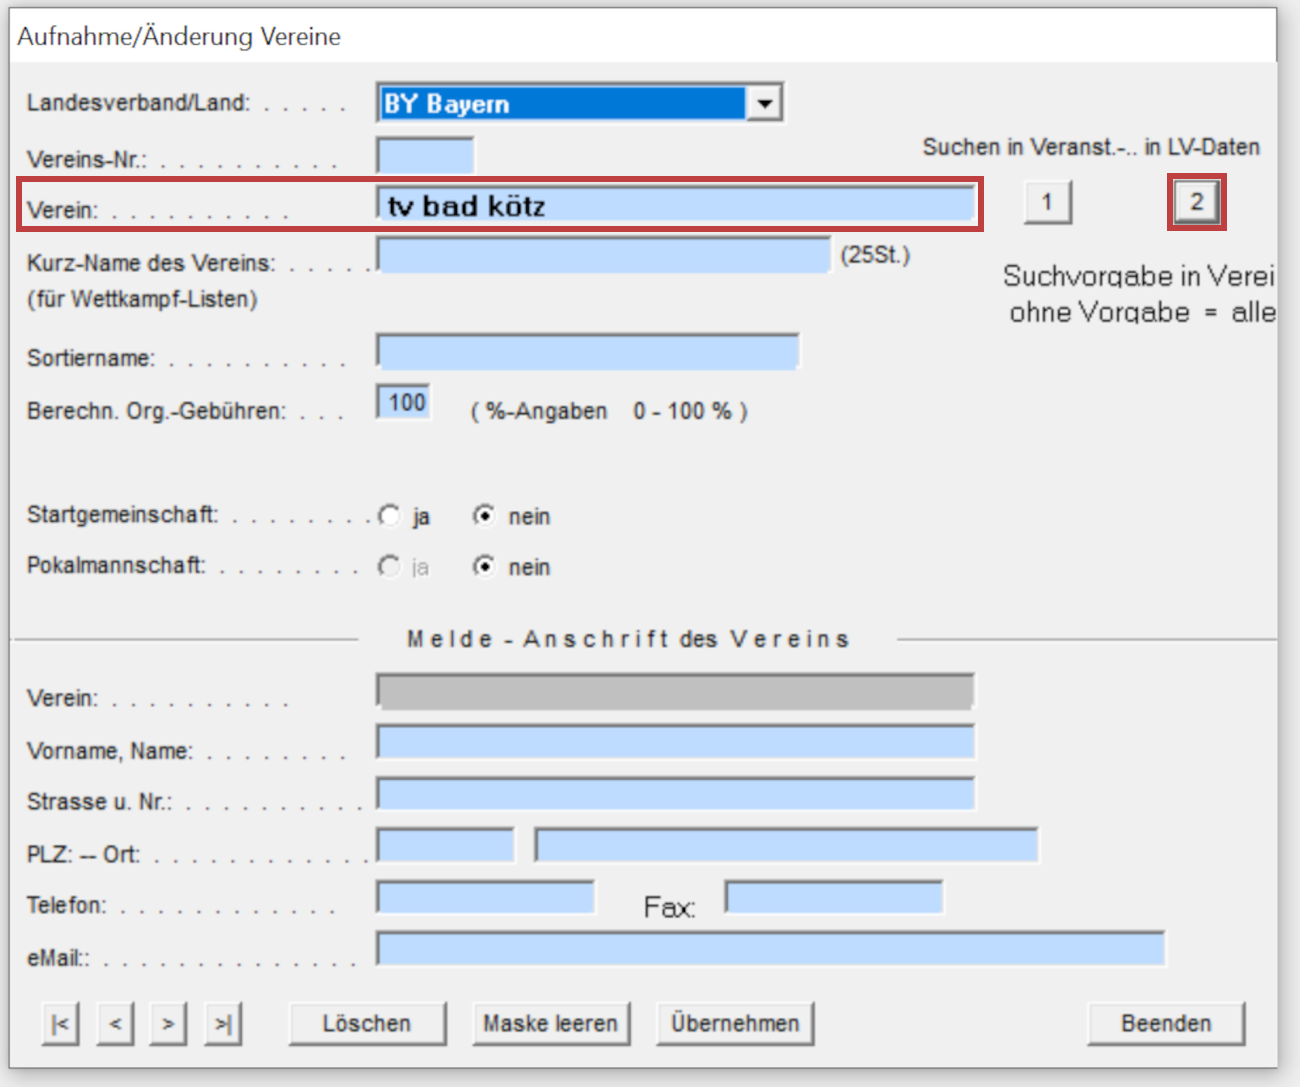Screen dimensions: 1300x1087
Task: Click the Strasse u. Nr. field
Action: click(x=676, y=794)
